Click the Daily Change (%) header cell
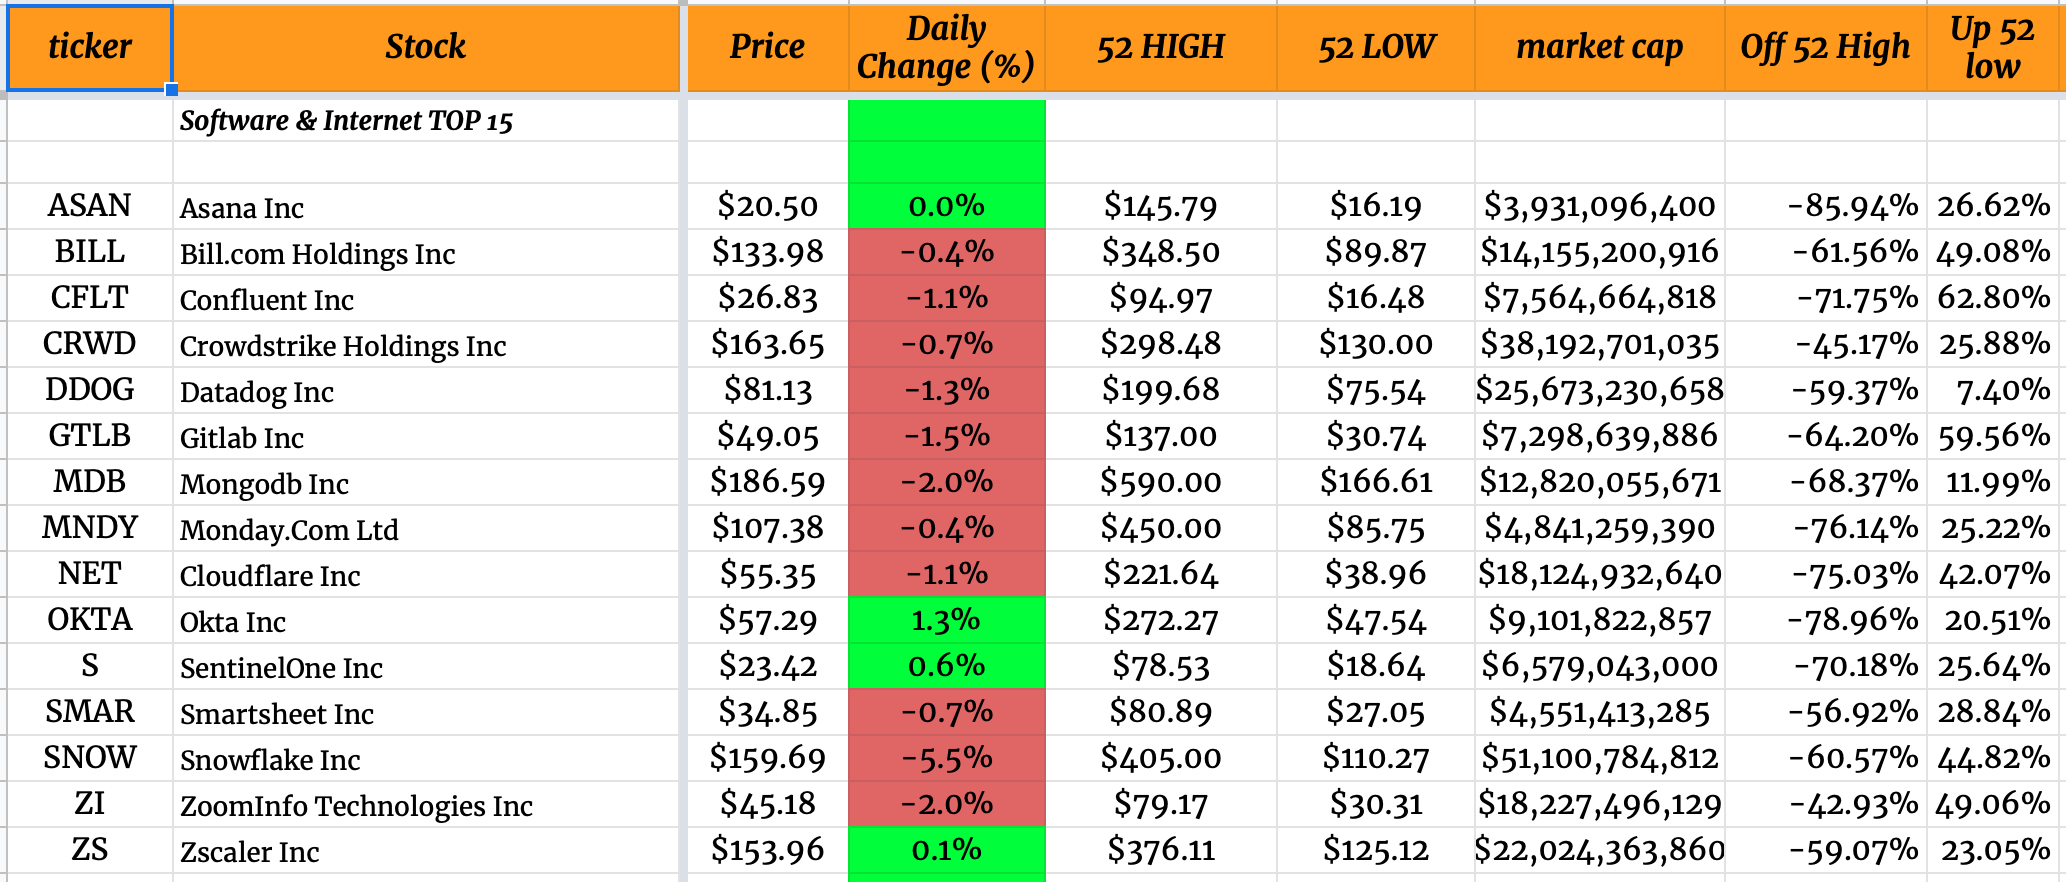 tap(946, 47)
